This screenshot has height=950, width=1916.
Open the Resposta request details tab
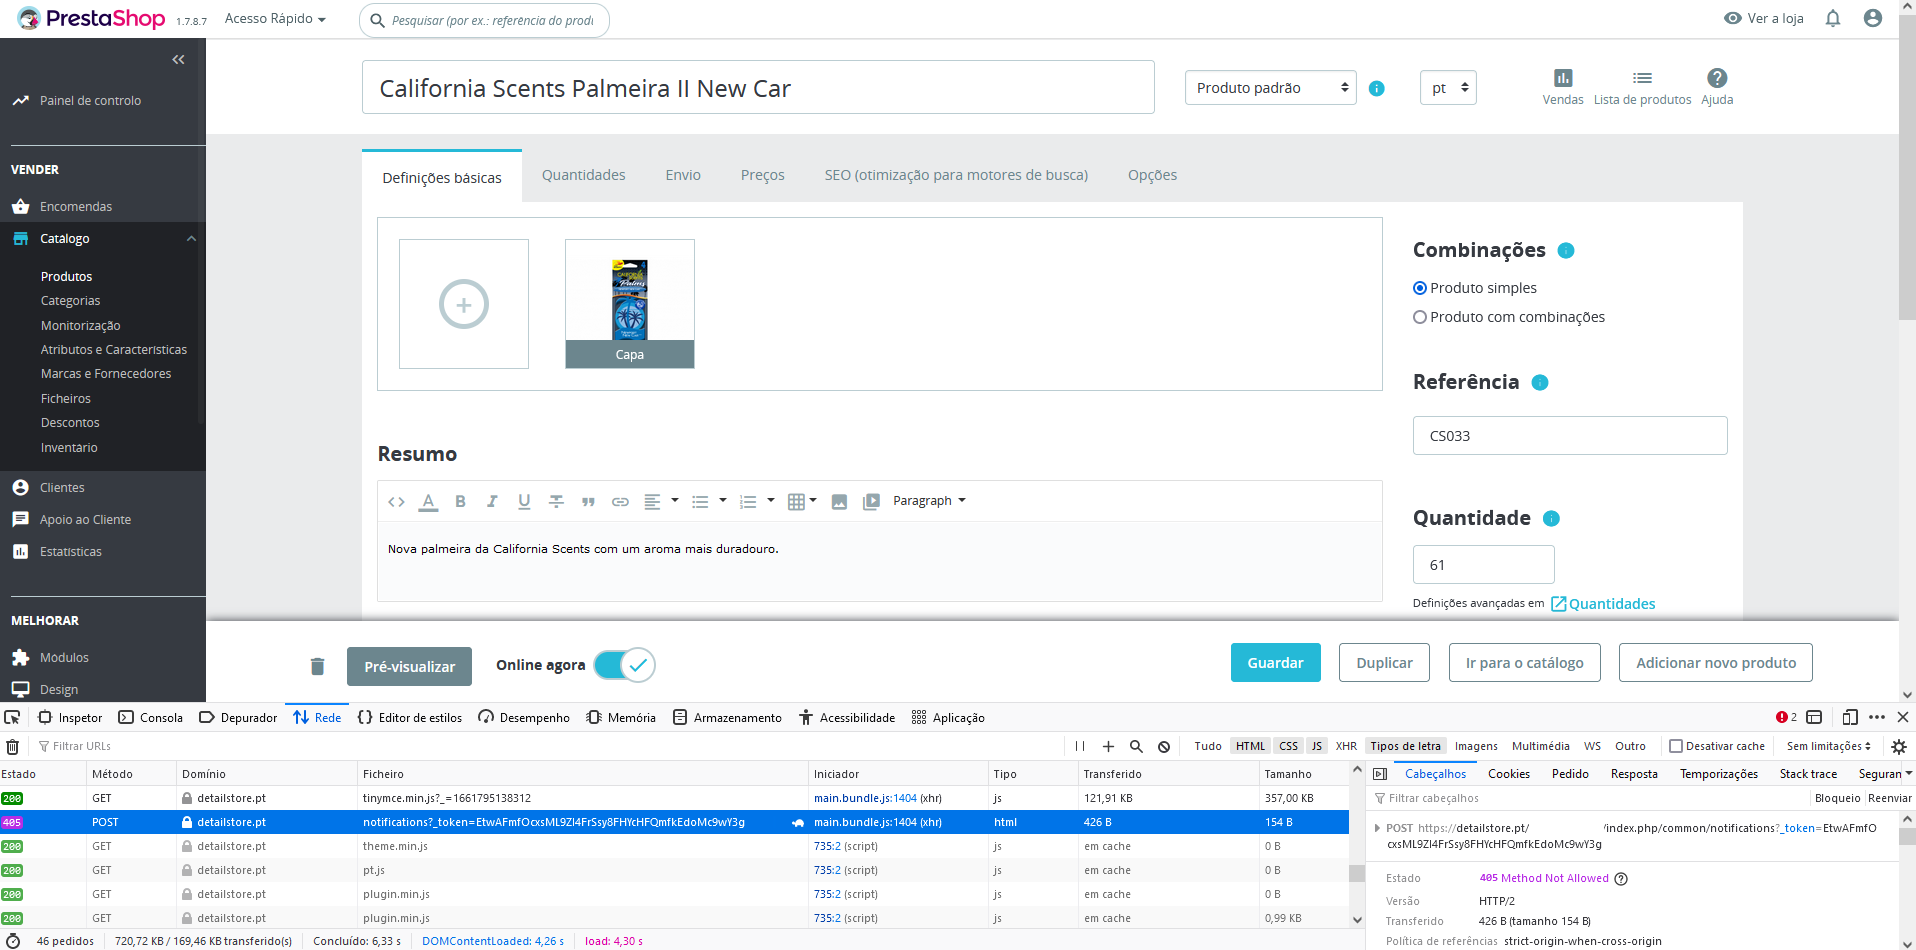coord(1634,774)
